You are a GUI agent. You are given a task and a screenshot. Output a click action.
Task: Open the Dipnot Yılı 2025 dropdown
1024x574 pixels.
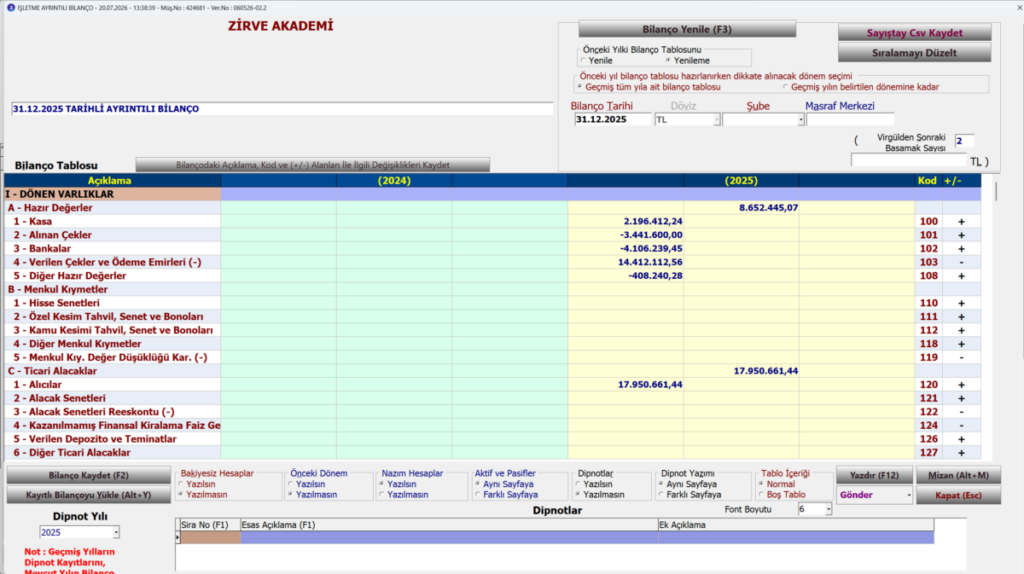pos(116,533)
